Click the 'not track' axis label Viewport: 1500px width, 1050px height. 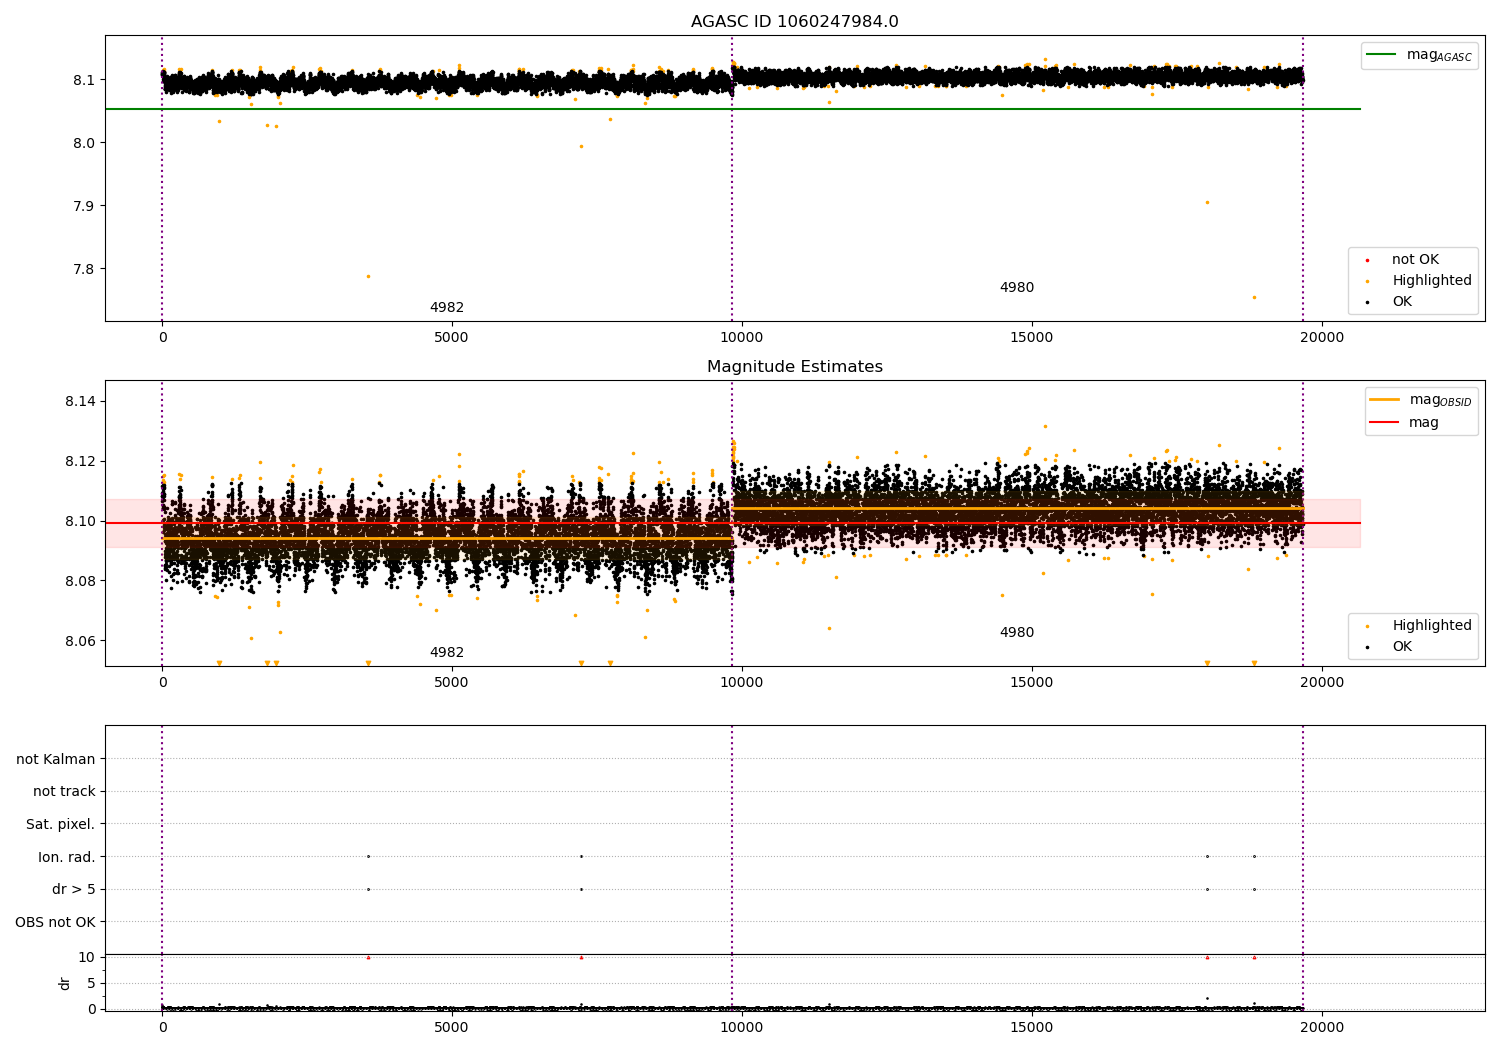(64, 791)
